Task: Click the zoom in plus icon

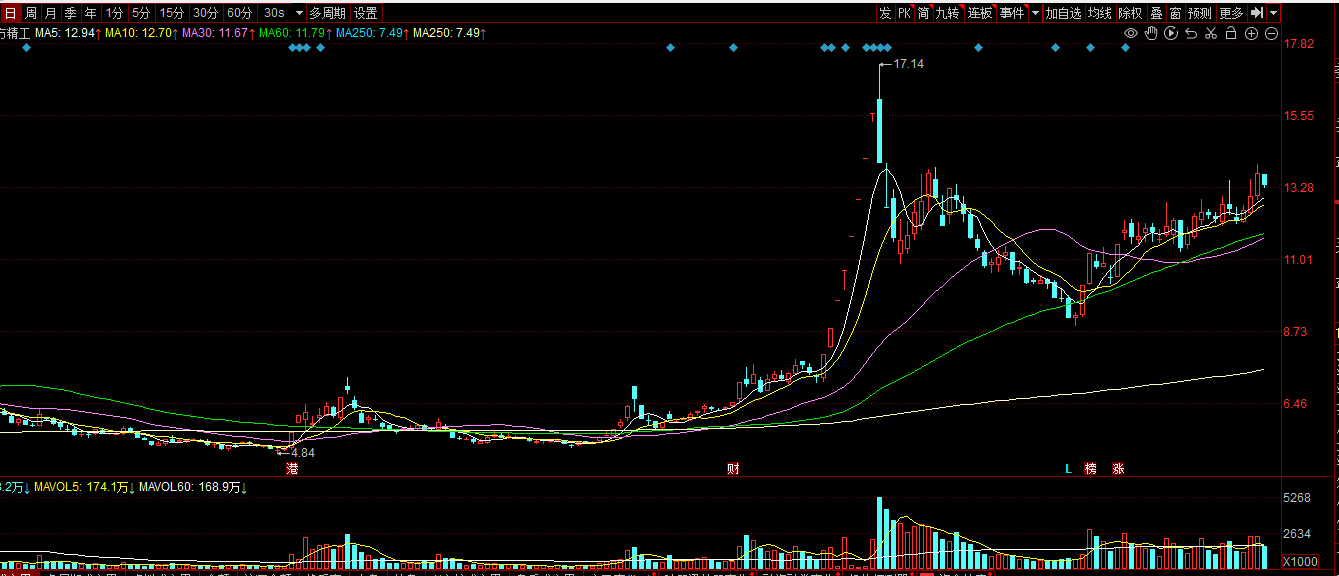Action: [1251, 33]
